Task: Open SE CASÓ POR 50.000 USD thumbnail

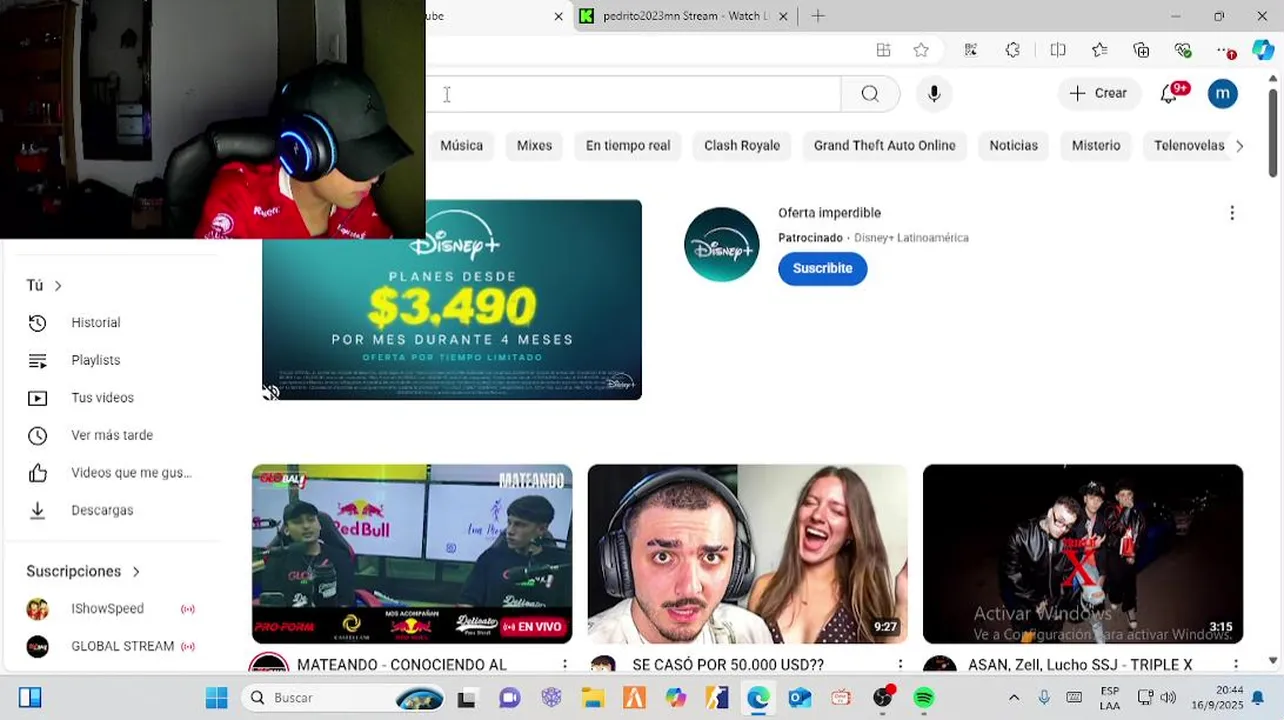Action: [x=747, y=554]
